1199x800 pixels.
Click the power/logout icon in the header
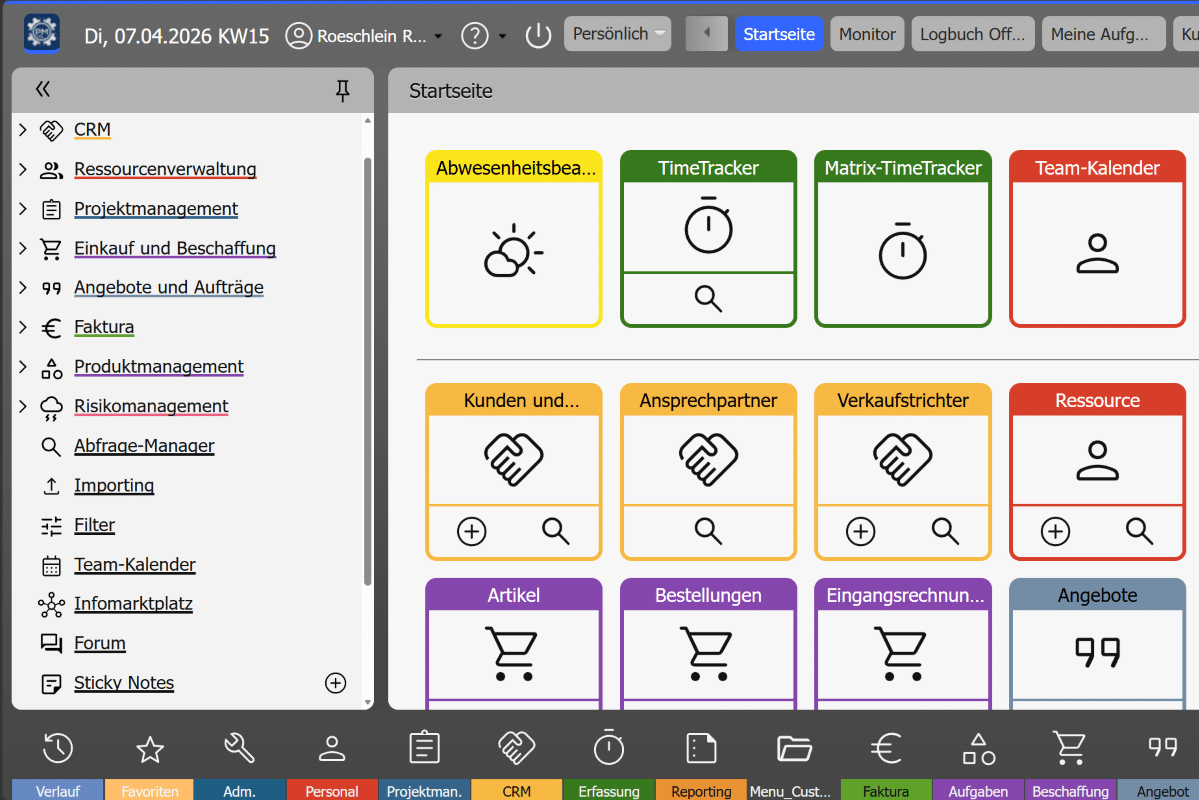coord(537,33)
